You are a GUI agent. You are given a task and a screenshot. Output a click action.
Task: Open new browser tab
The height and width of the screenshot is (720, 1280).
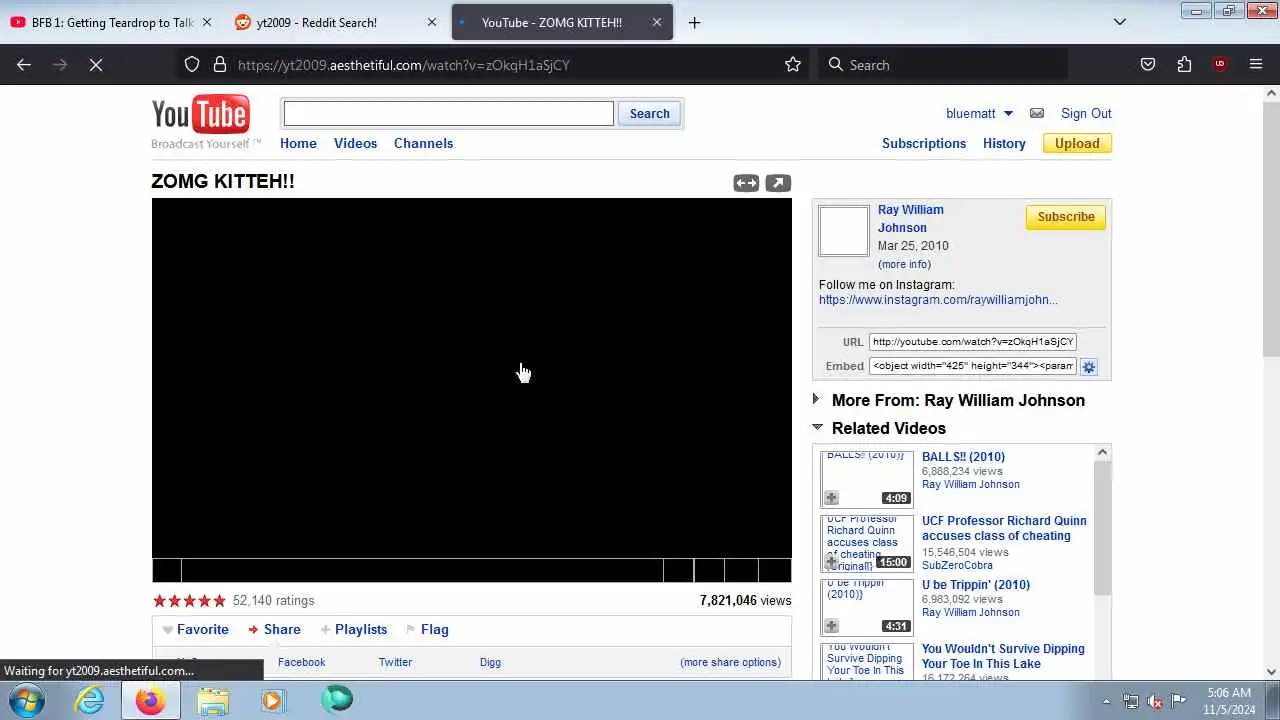pyautogui.click(x=694, y=22)
